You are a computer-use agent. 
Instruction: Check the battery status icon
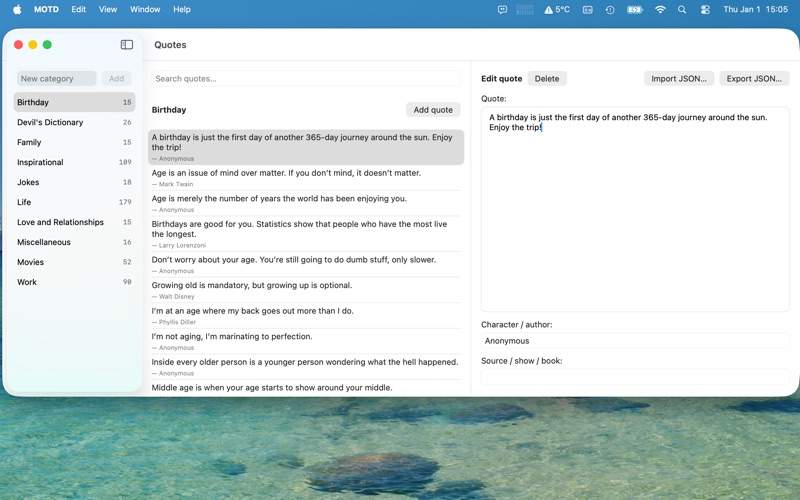click(634, 9)
